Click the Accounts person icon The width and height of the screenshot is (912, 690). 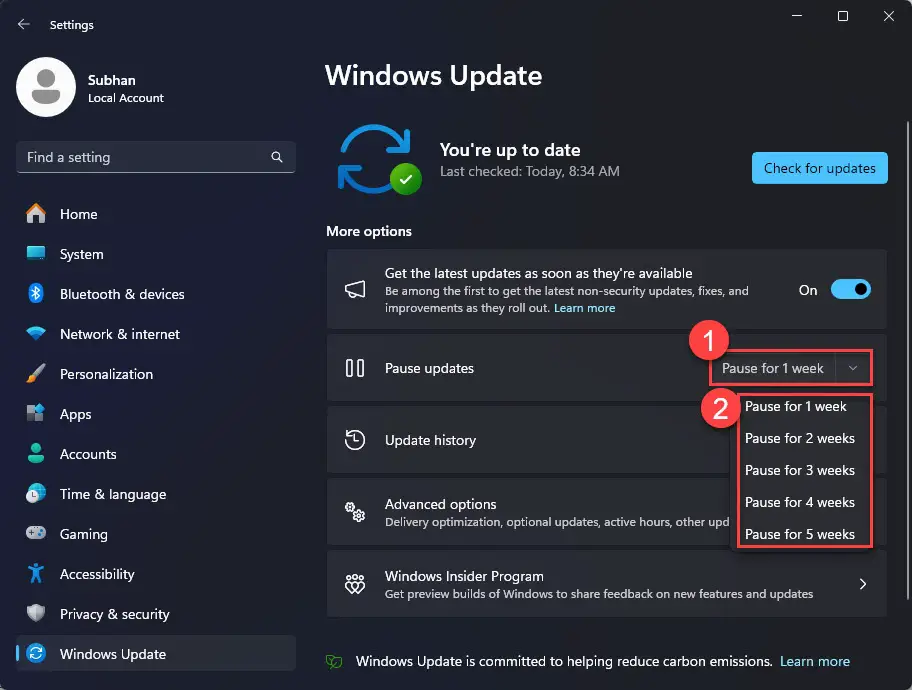tap(35, 453)
